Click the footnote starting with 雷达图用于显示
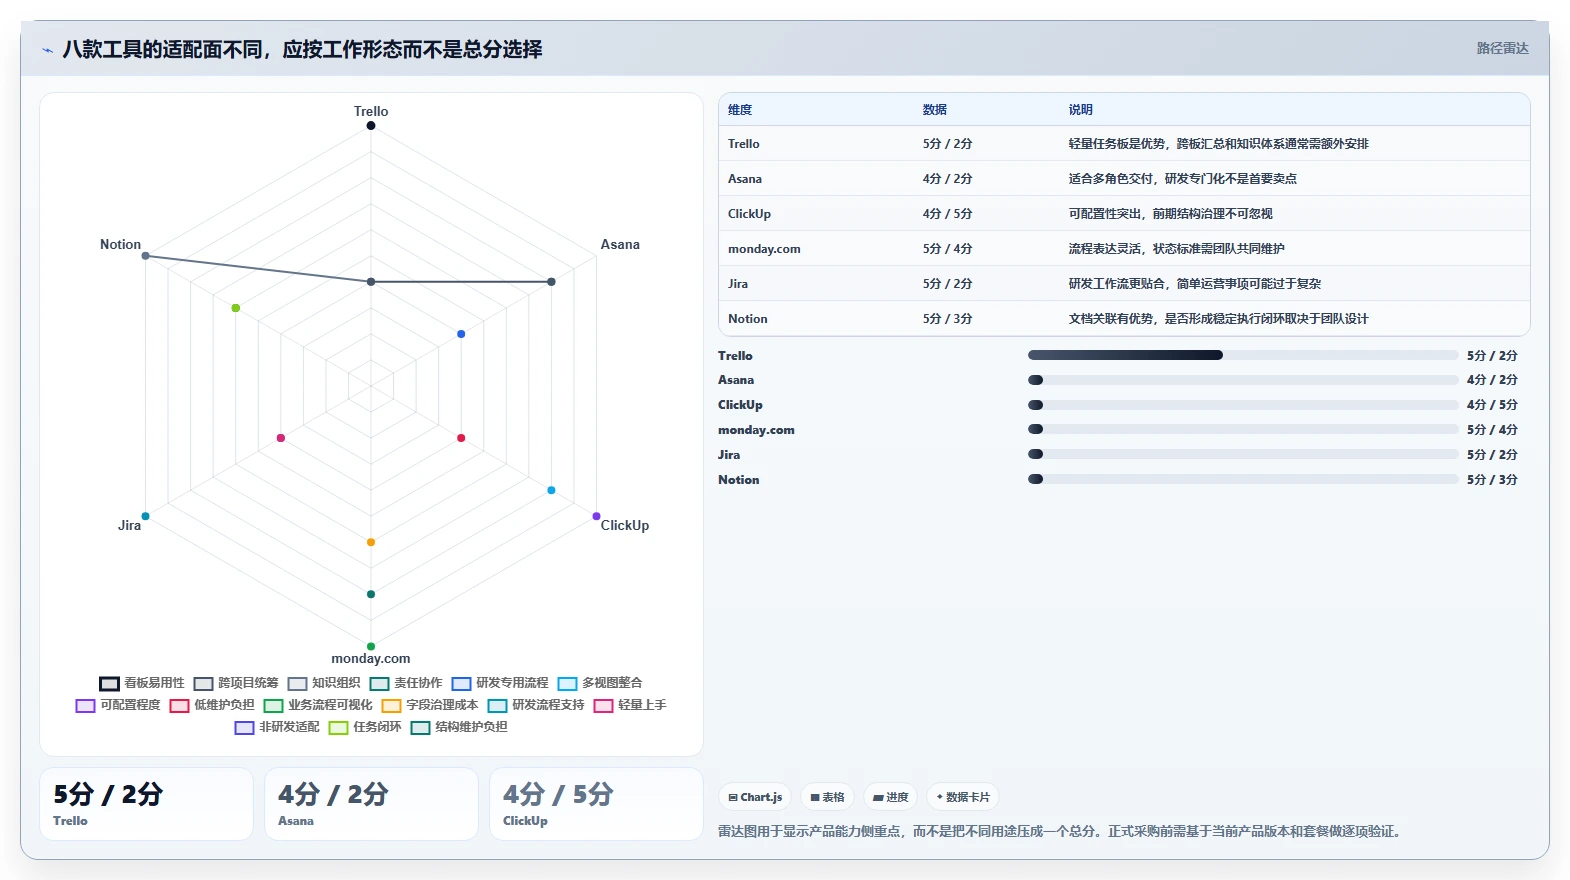Screen dimensions: 1570x880 tap(1059, 831)
